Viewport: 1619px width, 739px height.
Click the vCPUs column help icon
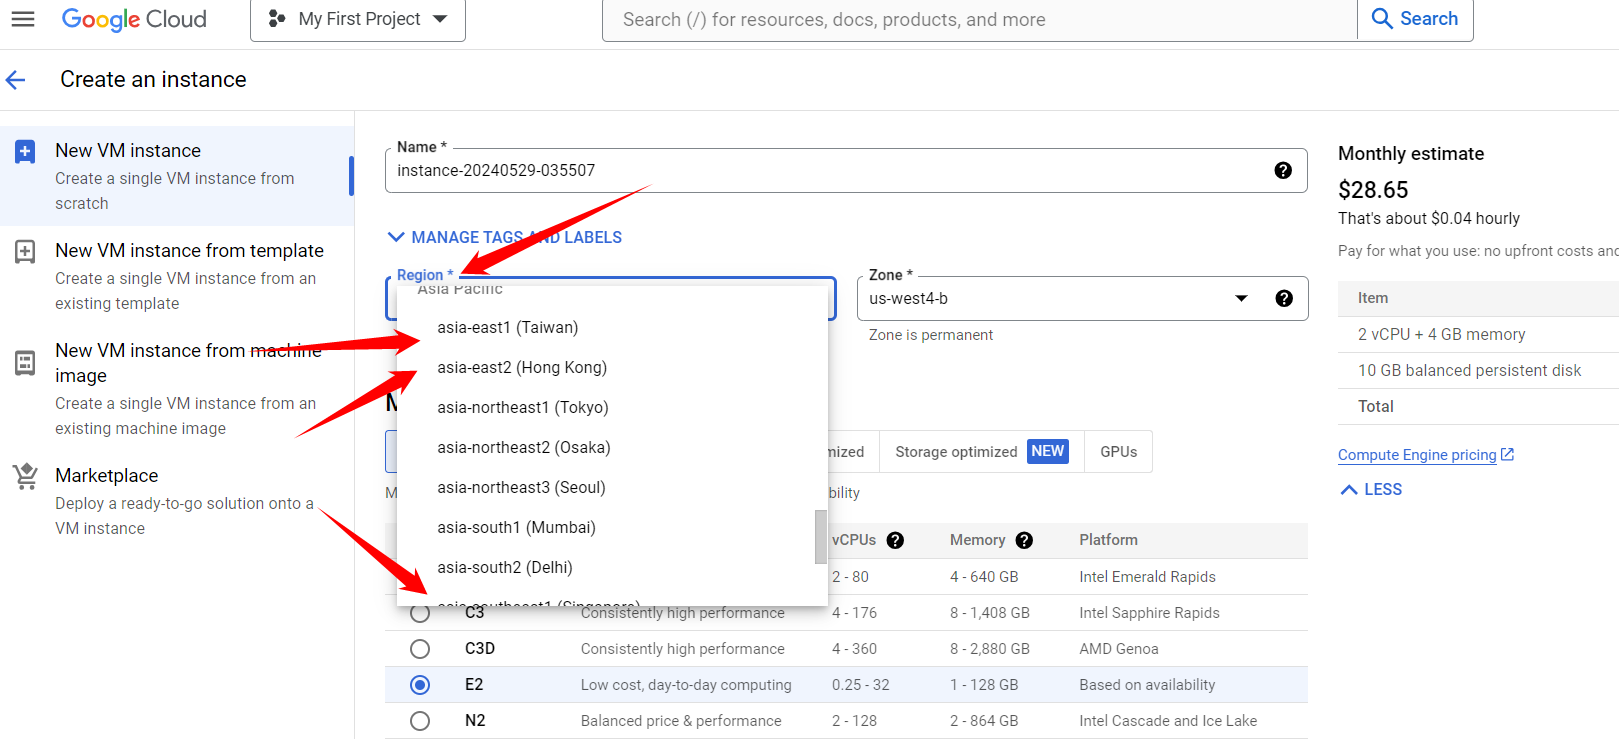tap(895, 540)
